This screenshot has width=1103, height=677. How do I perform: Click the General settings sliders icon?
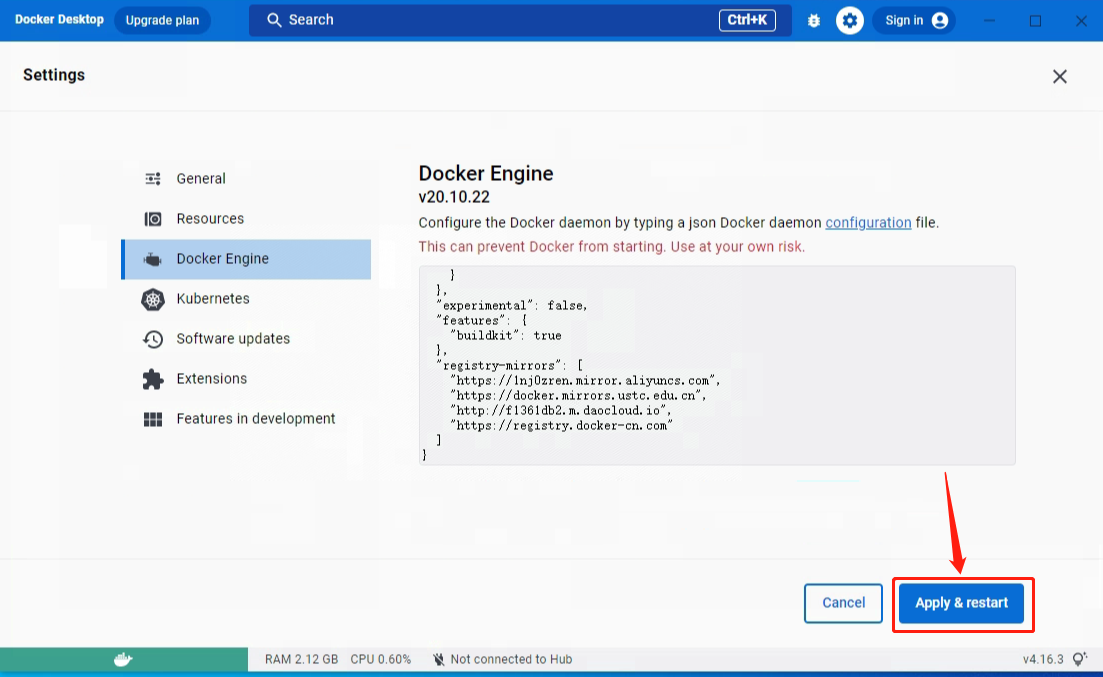[153, 179]
